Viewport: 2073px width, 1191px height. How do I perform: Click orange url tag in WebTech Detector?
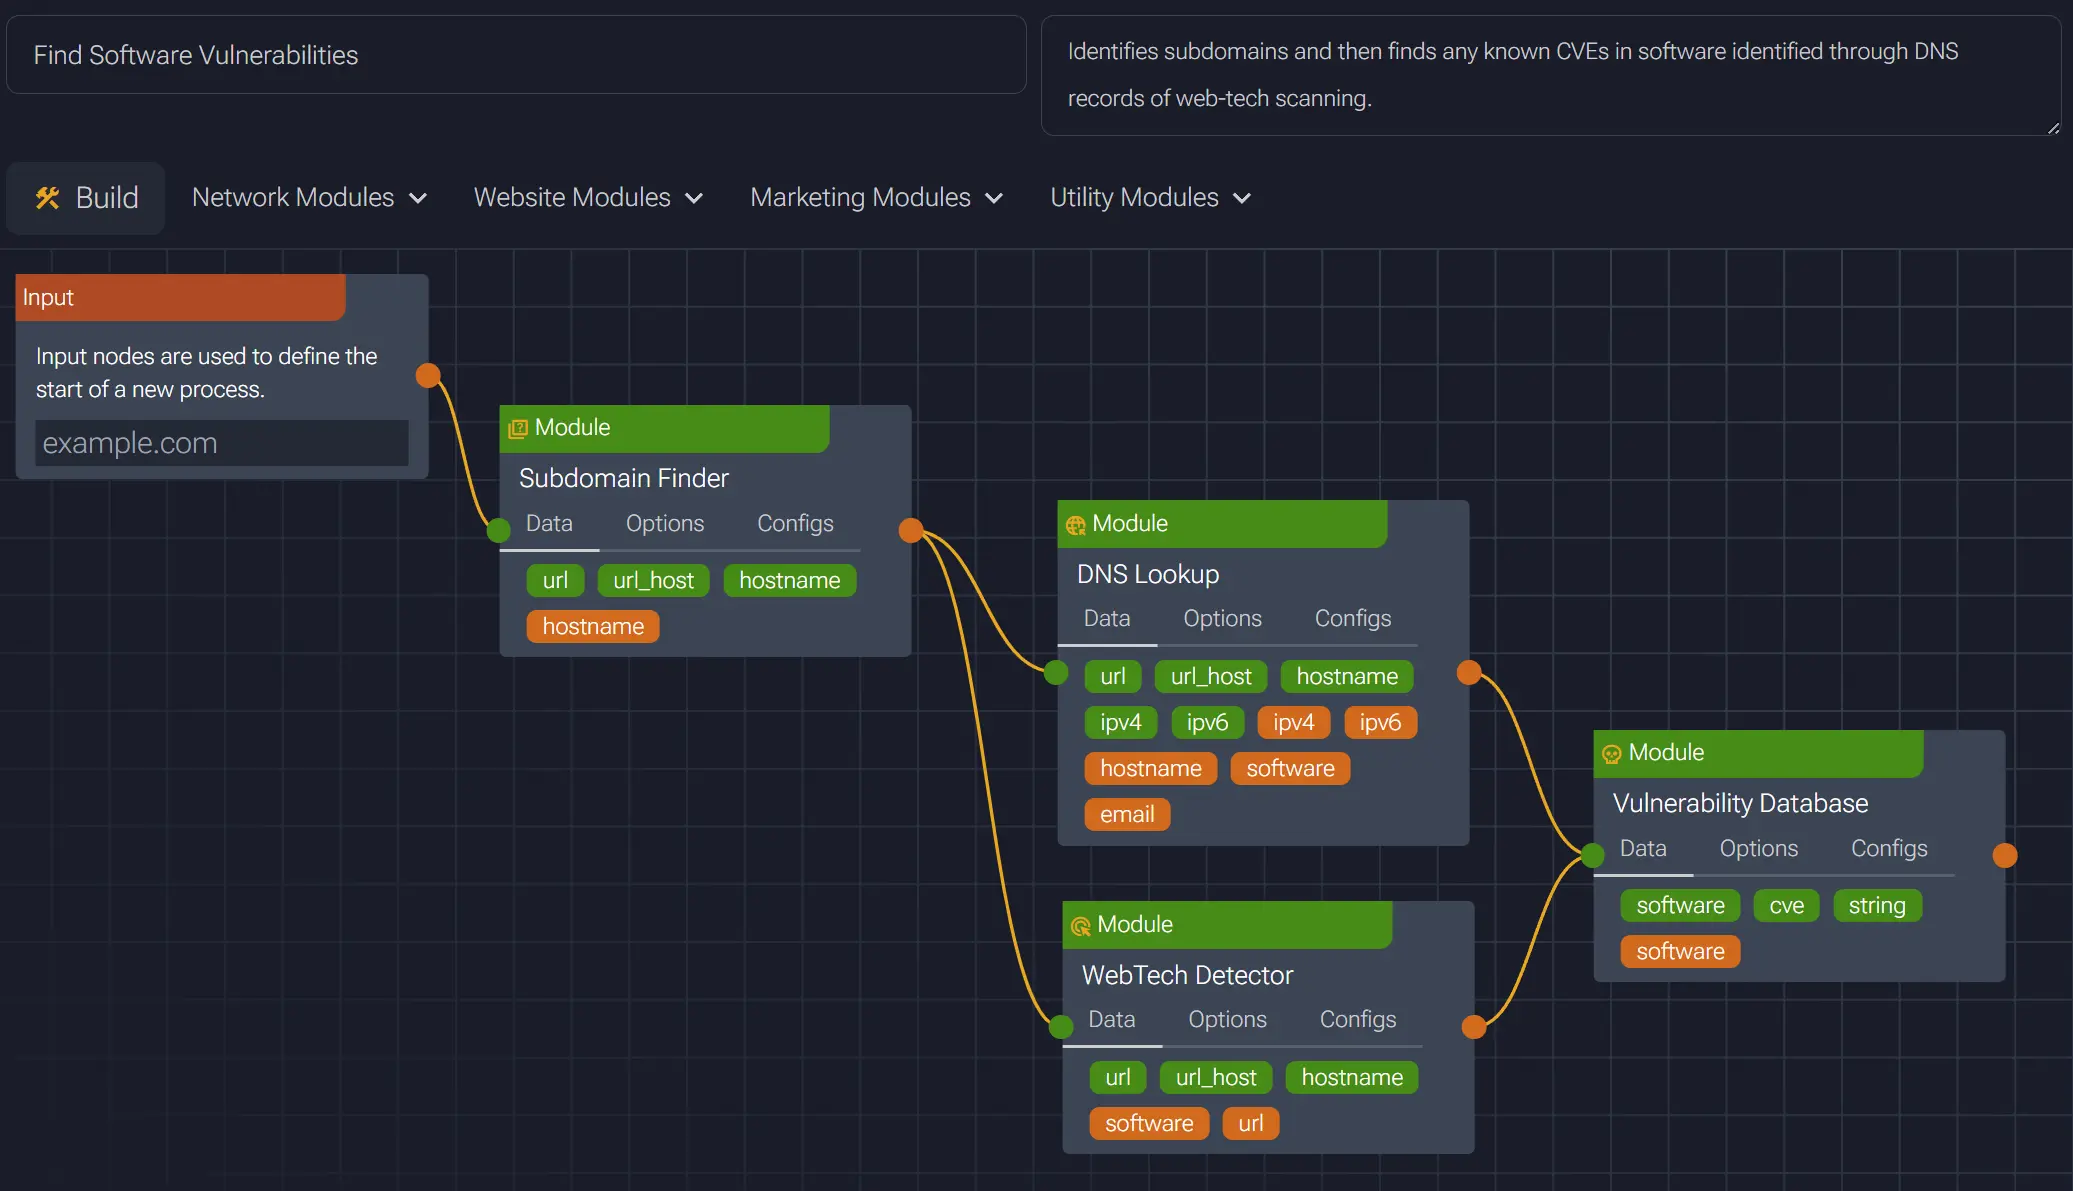(1250, 1123)
